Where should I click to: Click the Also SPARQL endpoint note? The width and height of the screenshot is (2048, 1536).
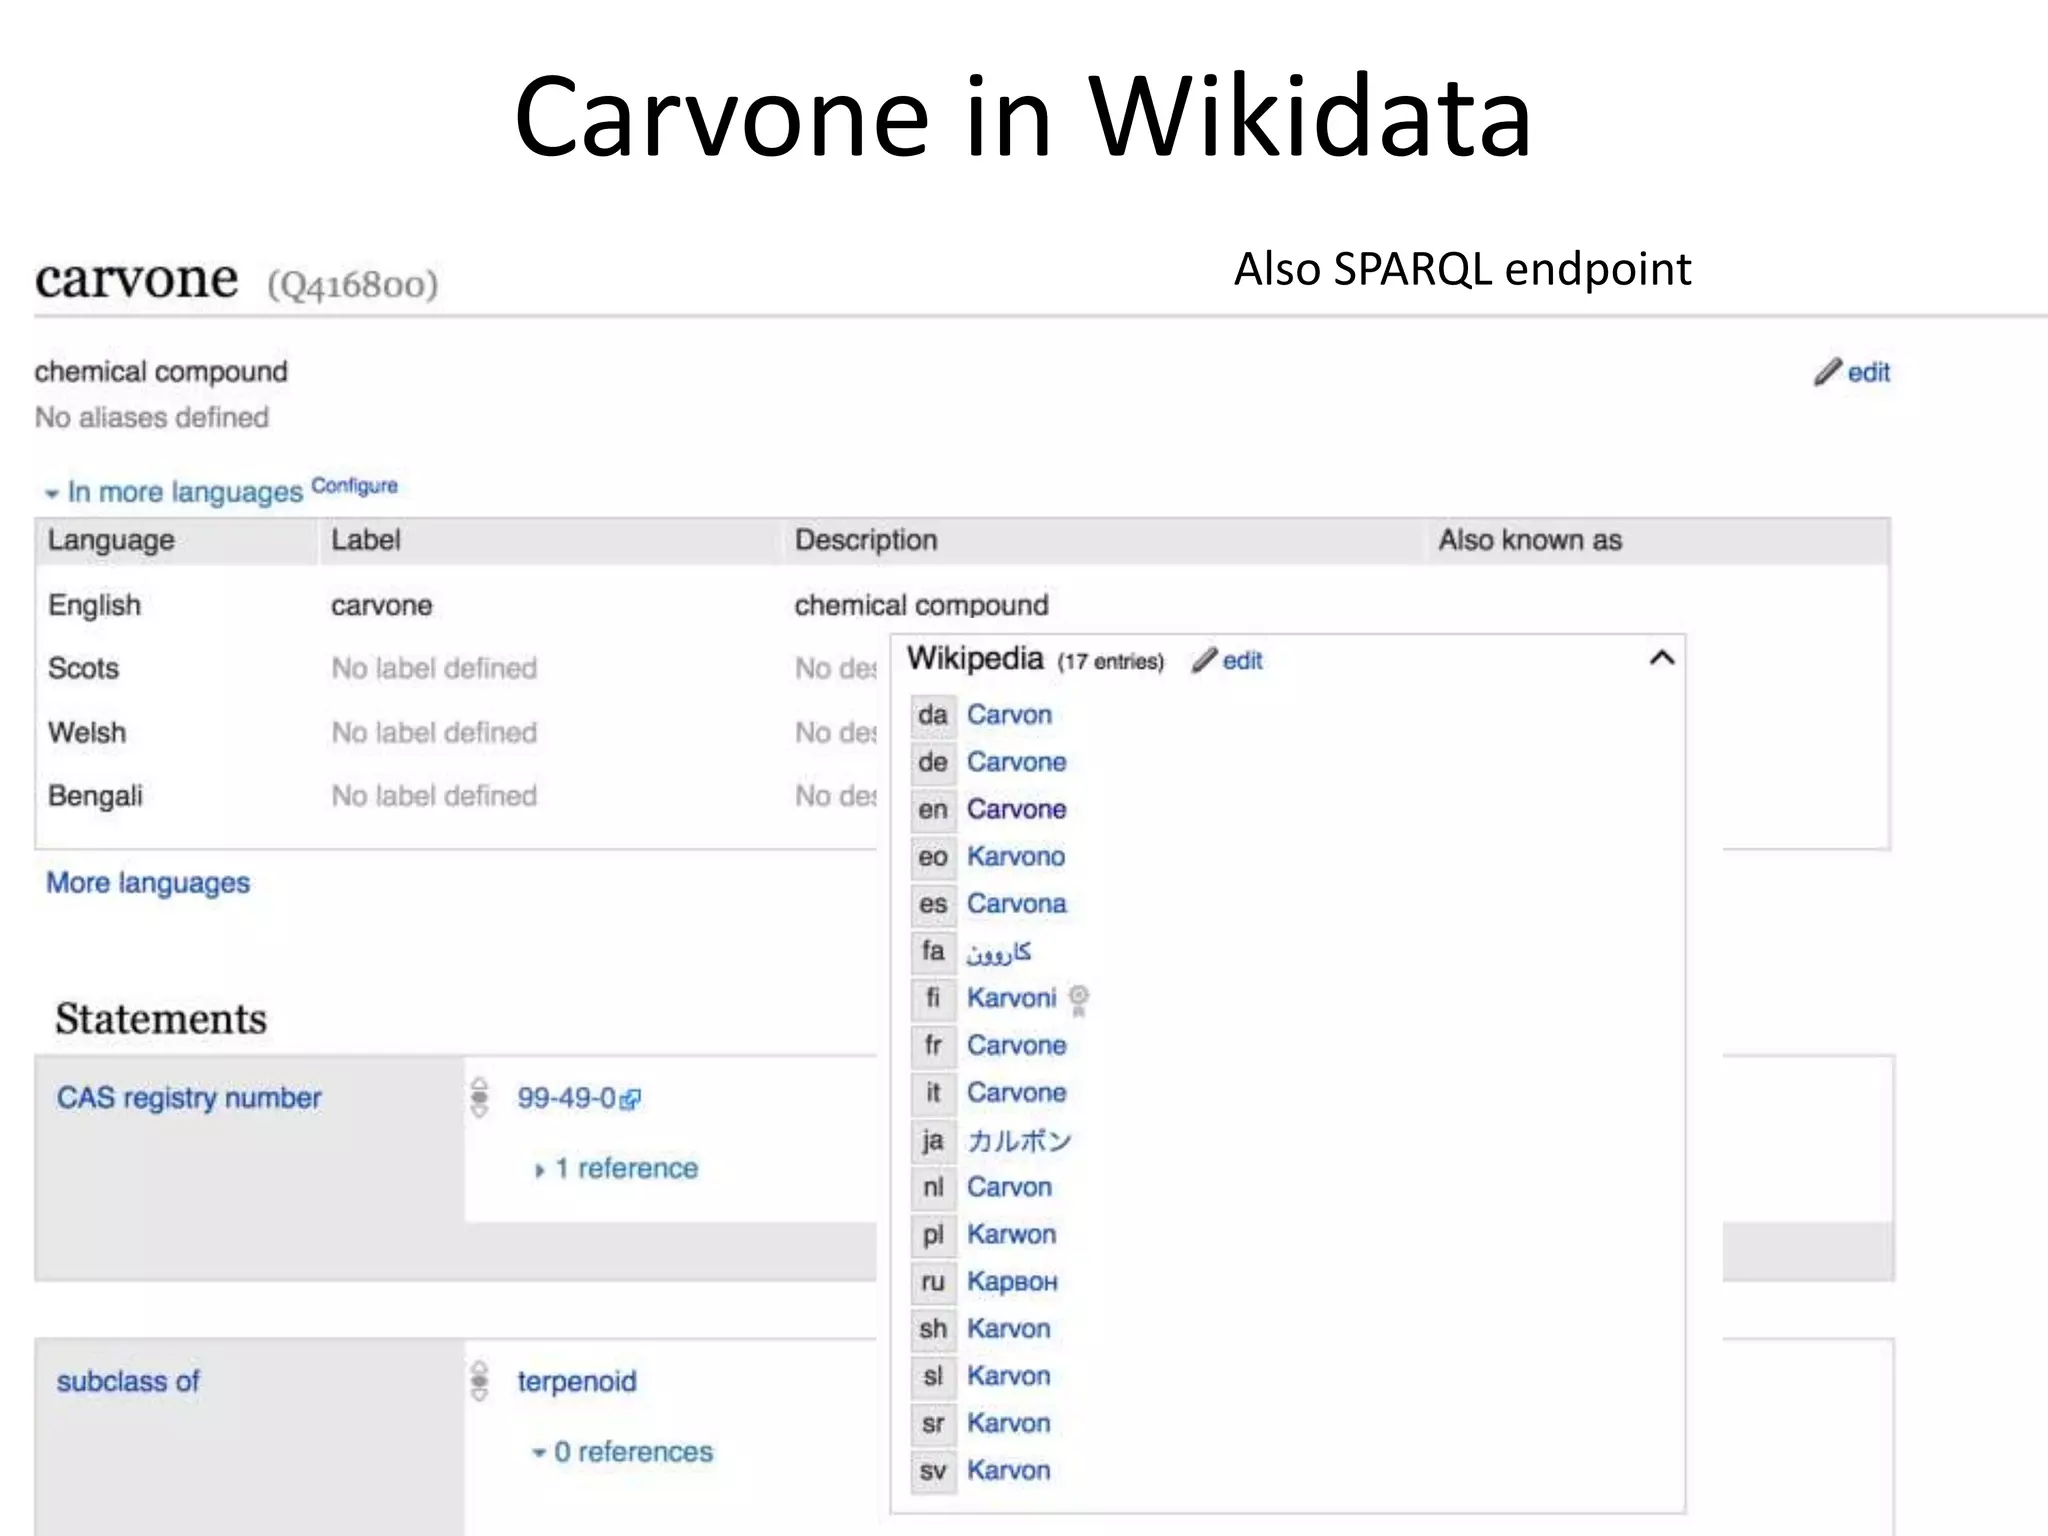pyautogui.click(x=1462, y=269)
